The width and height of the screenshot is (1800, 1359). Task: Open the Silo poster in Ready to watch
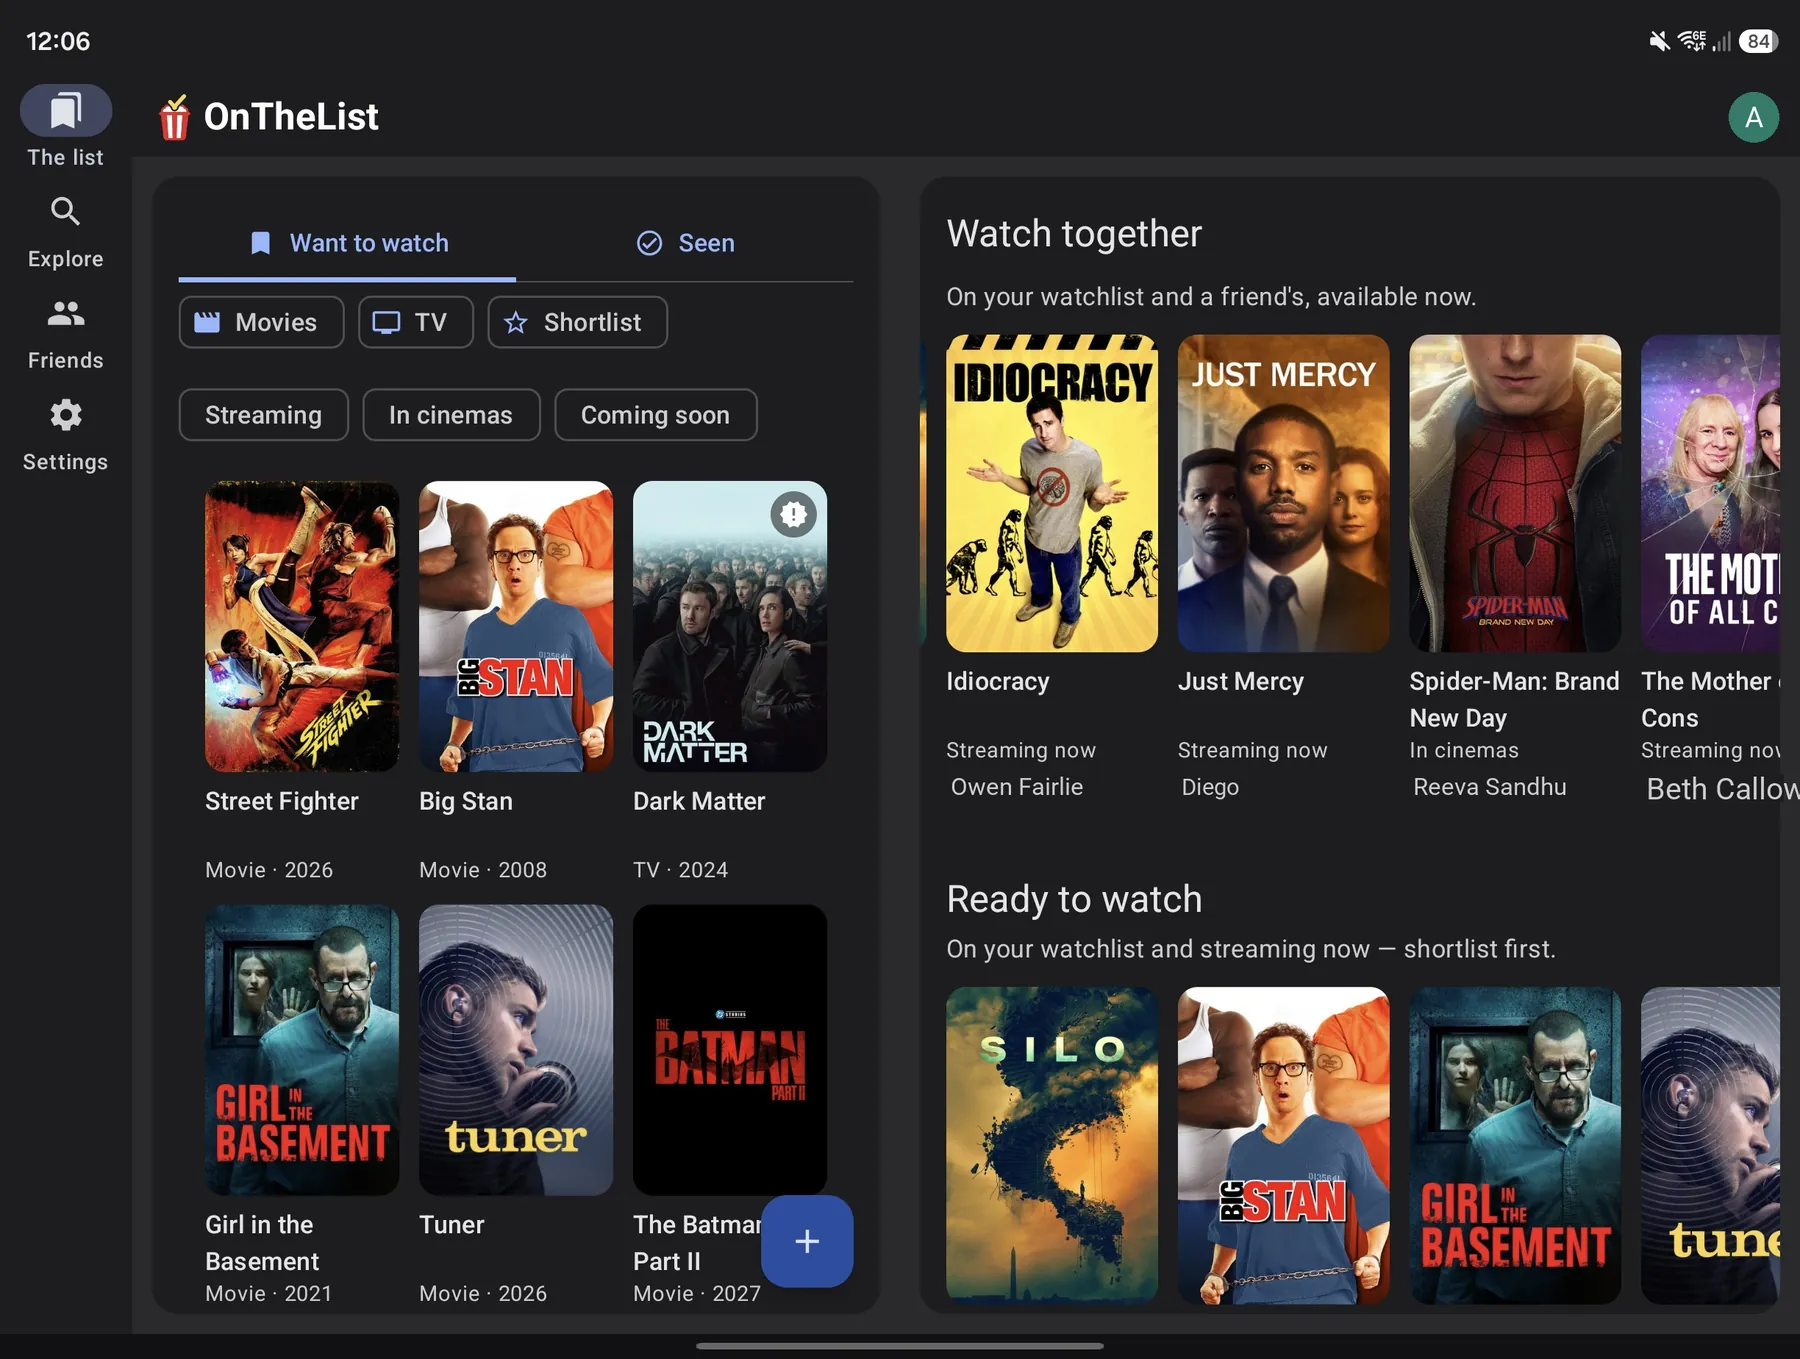[1051, 1145]
